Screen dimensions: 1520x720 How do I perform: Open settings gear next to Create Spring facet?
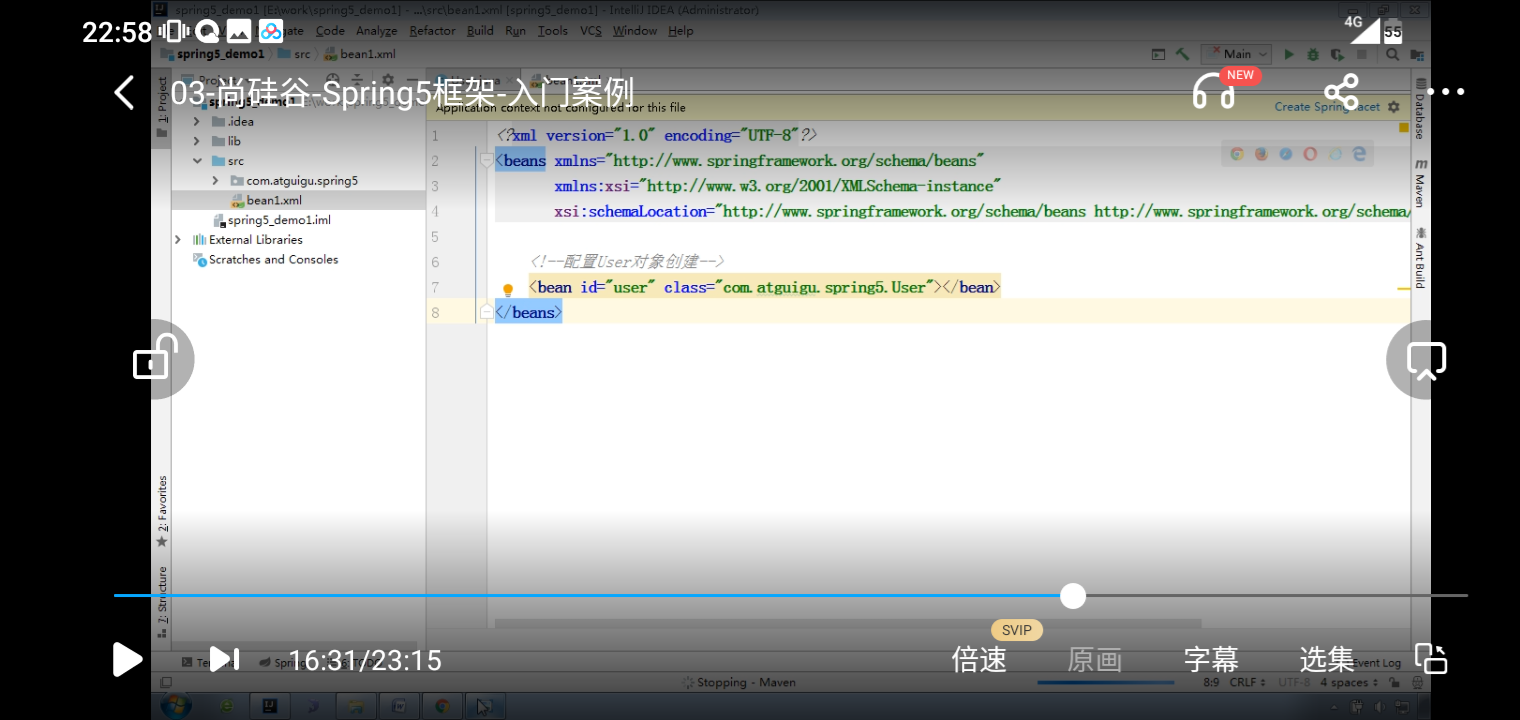(1394, 107)
